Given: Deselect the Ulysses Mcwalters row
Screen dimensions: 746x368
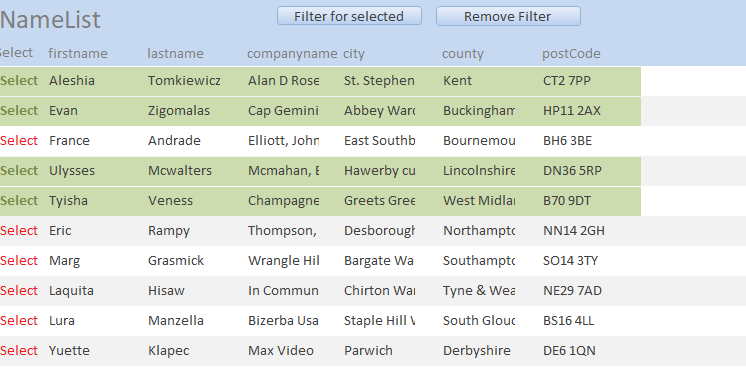Looking at the screenshot, I should (x=19, y=171).
